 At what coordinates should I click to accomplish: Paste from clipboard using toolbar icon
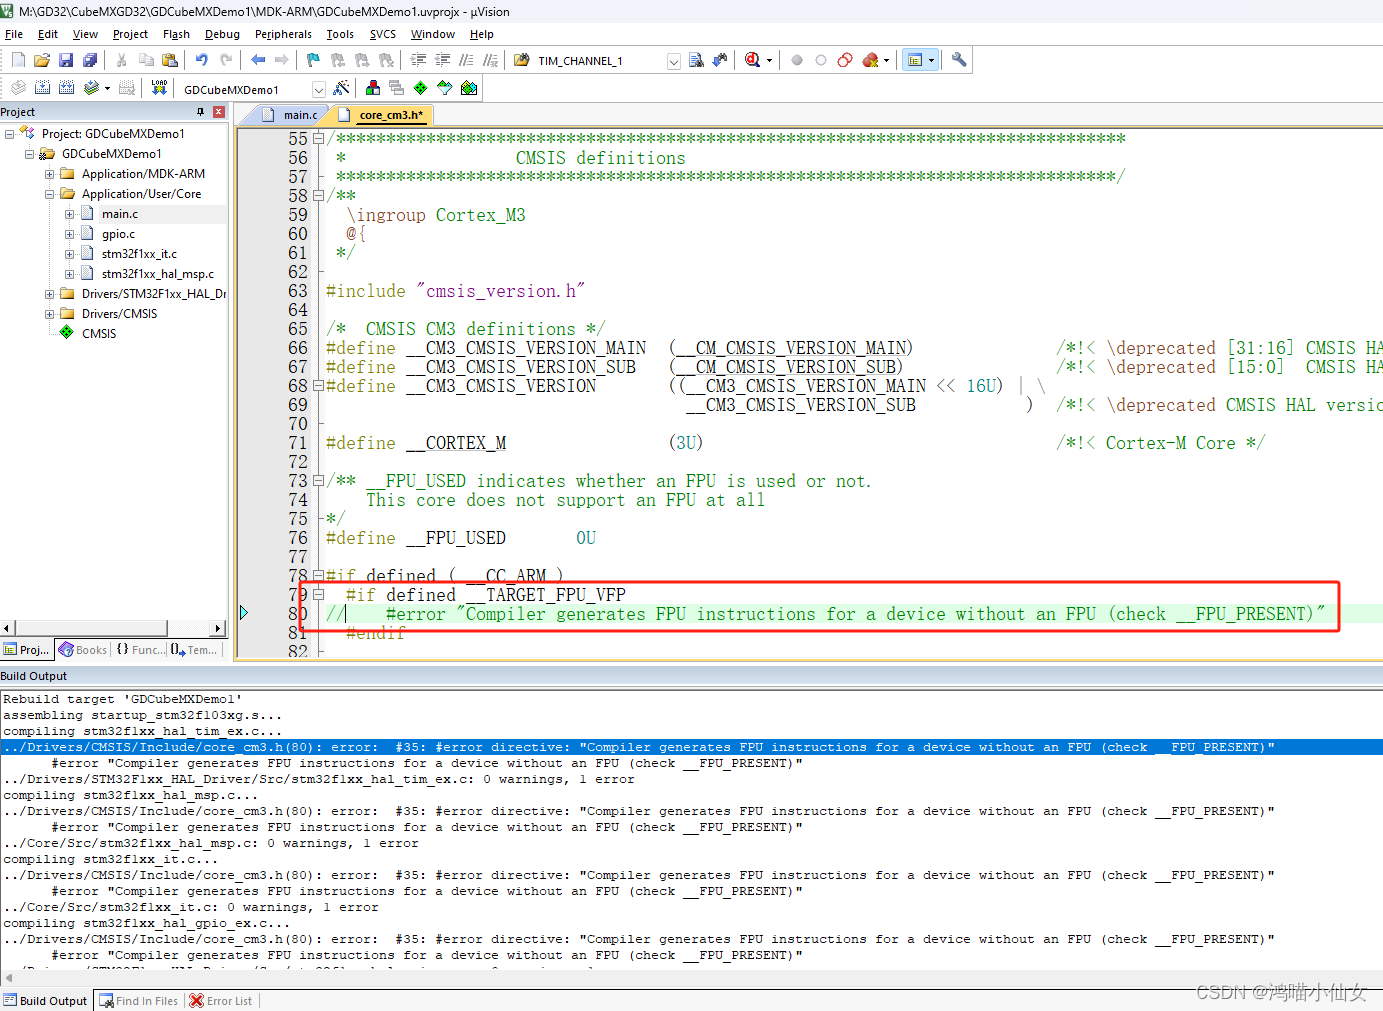(x=170, y=60)
